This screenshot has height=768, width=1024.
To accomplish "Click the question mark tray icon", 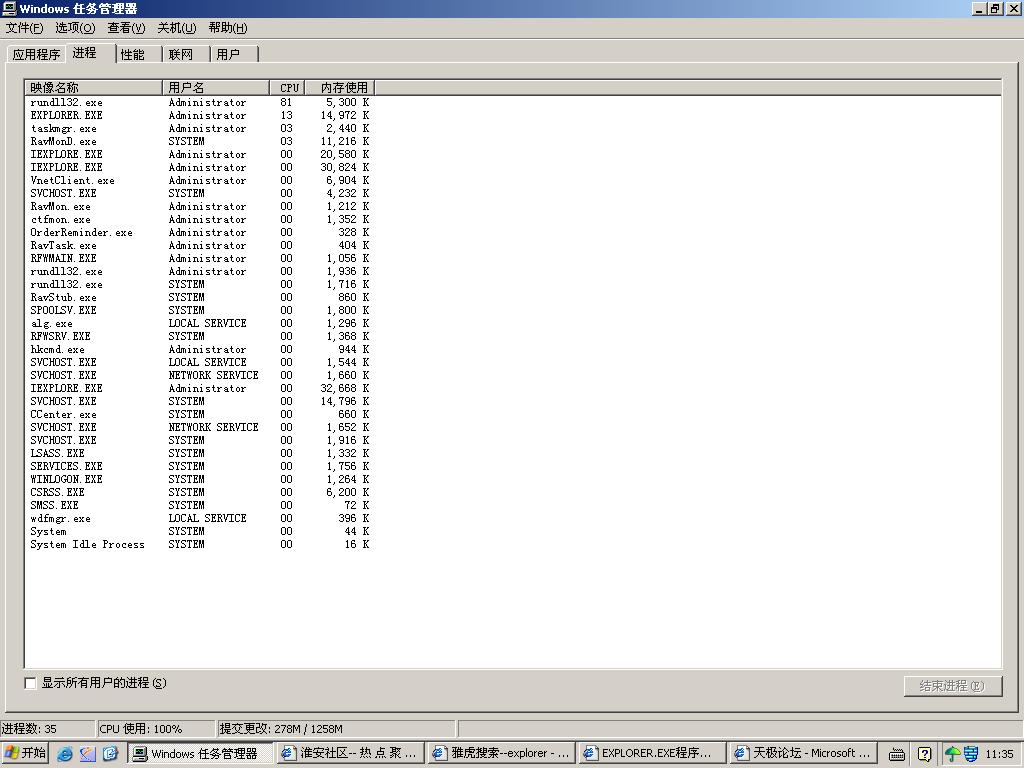I will coord(924,754).
